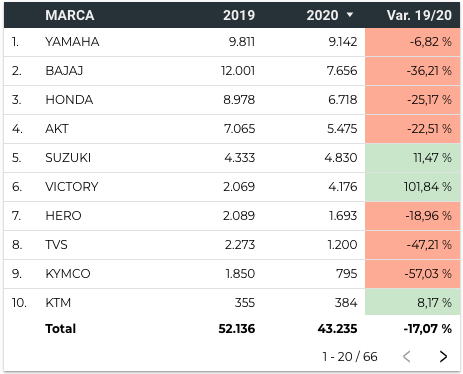Sort table by MARCA column header
Image resolution: width=463 pixels, height=374 pixels.
[70, 15]
